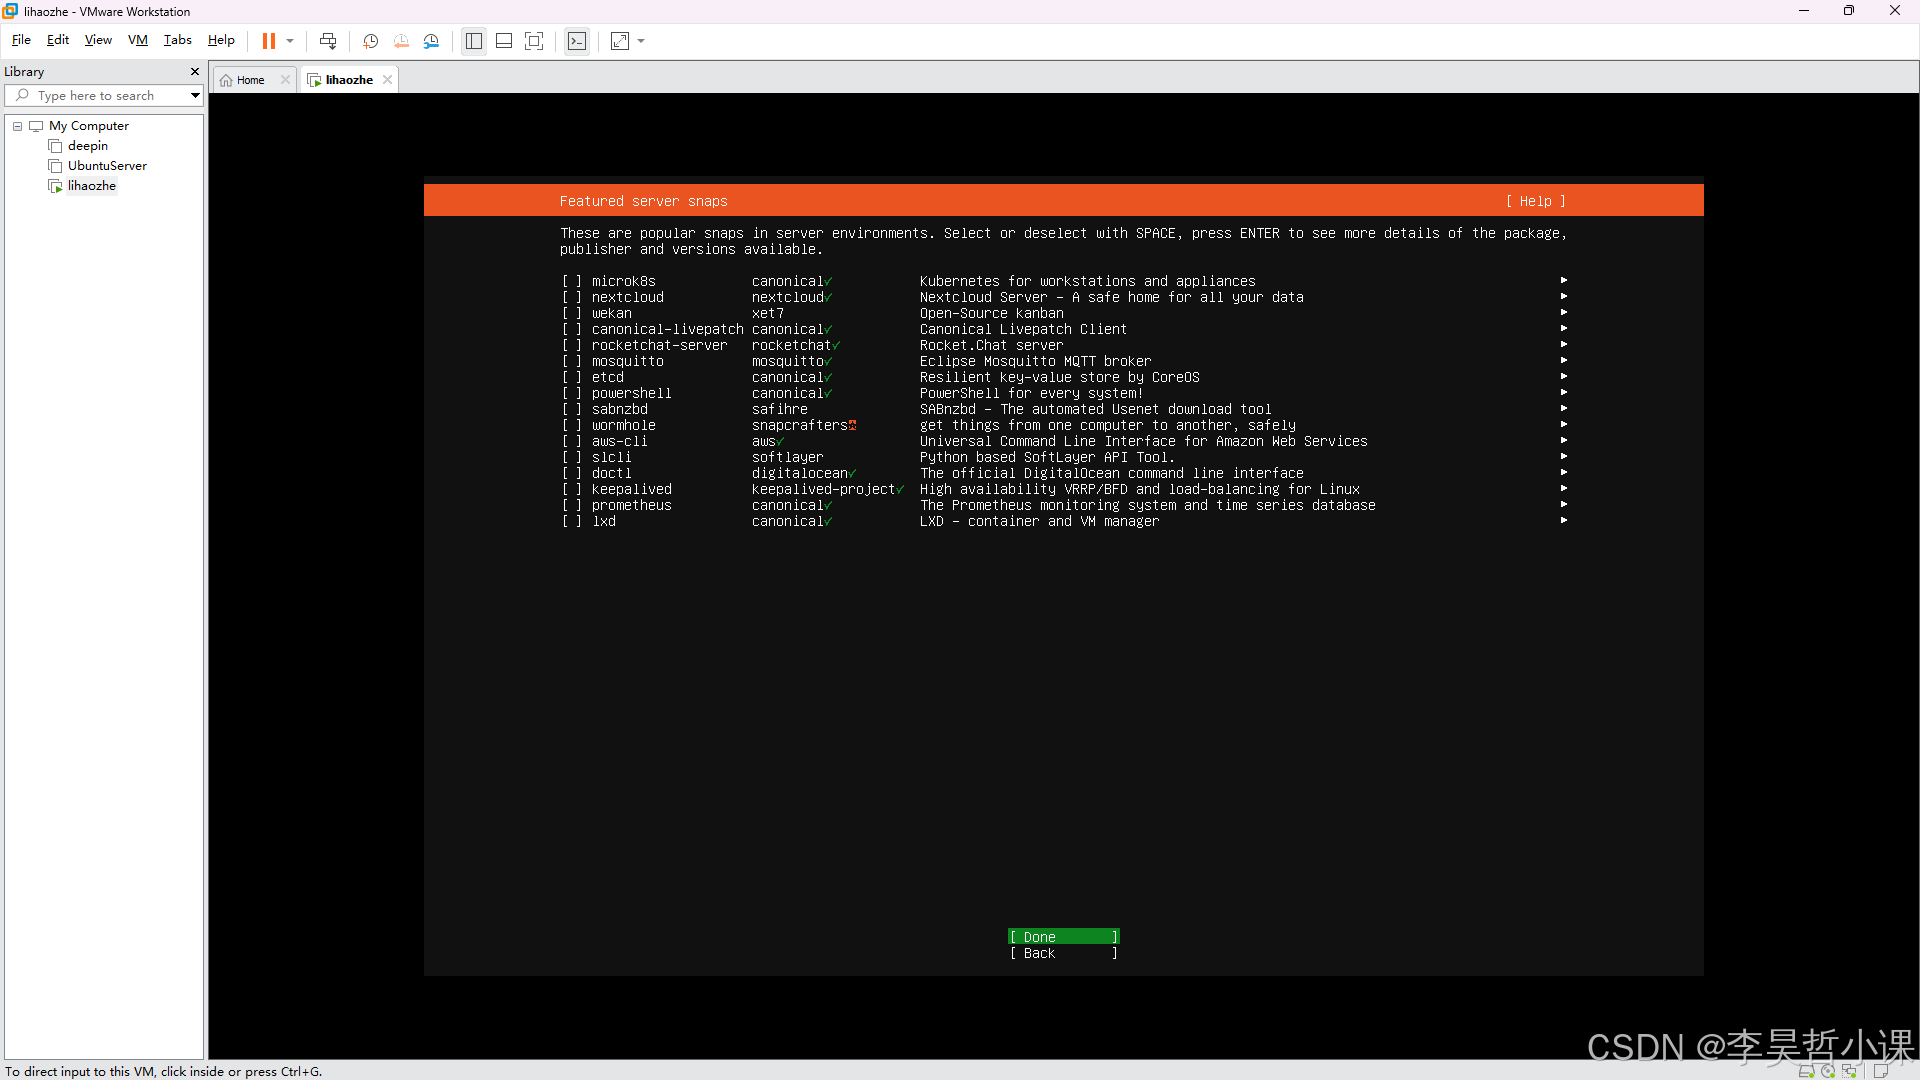1920x1080 pixels.
Task: Click the Help button in orange header
Action: (1535, 201)
